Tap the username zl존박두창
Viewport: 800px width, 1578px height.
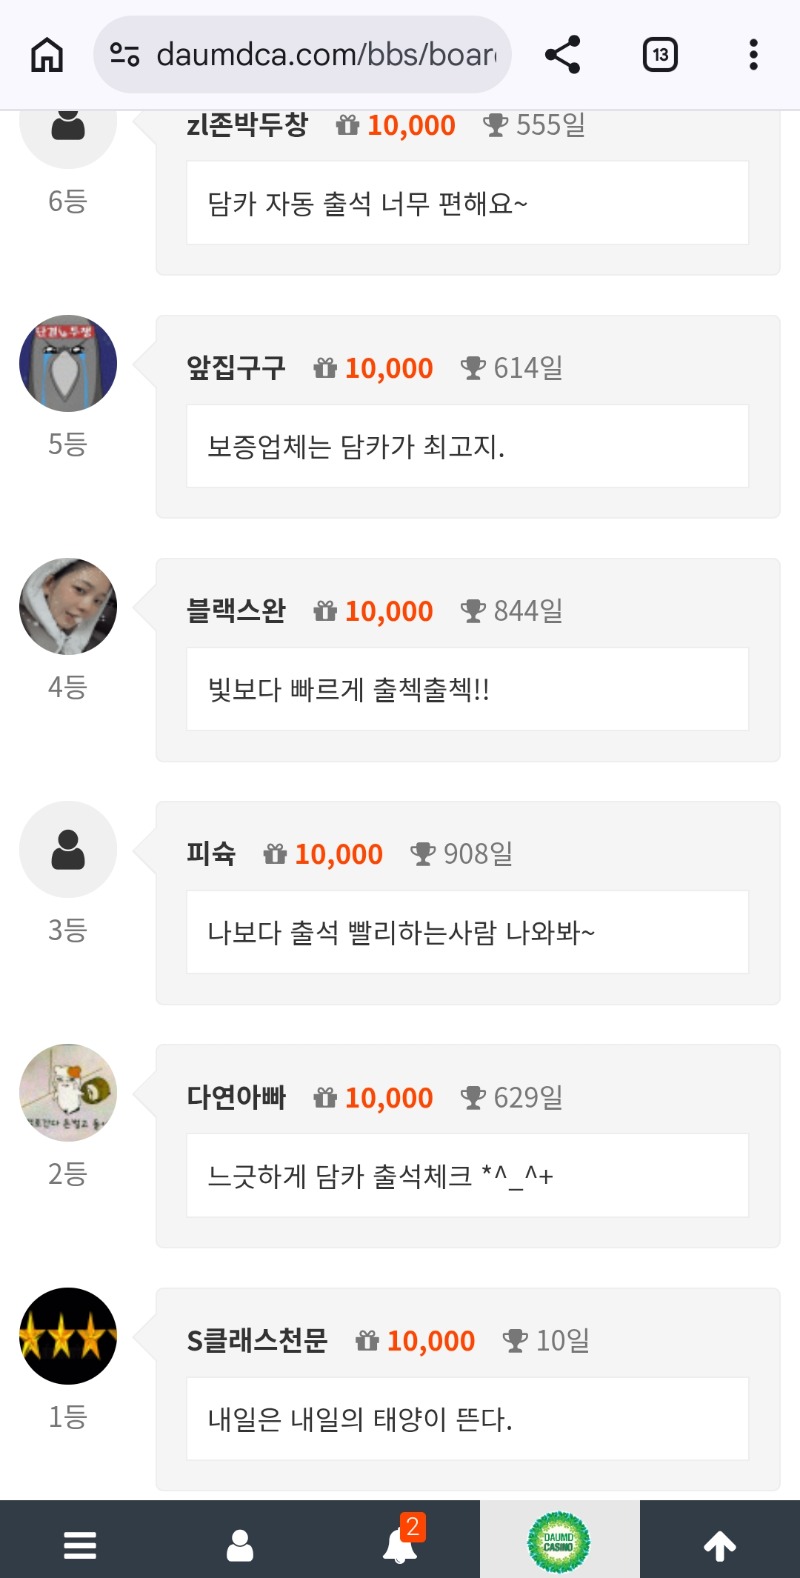[x=247, y=125]
